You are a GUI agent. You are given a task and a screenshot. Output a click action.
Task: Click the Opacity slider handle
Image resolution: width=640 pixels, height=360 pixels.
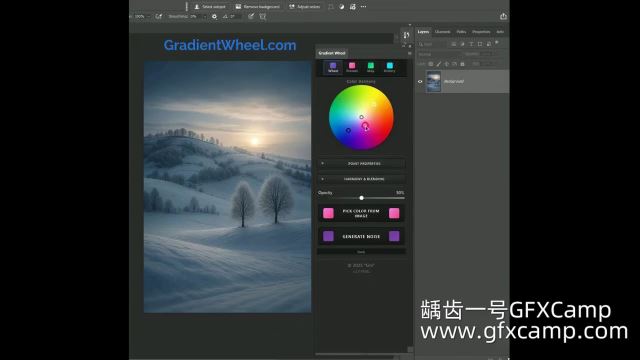tap(361, 198)
